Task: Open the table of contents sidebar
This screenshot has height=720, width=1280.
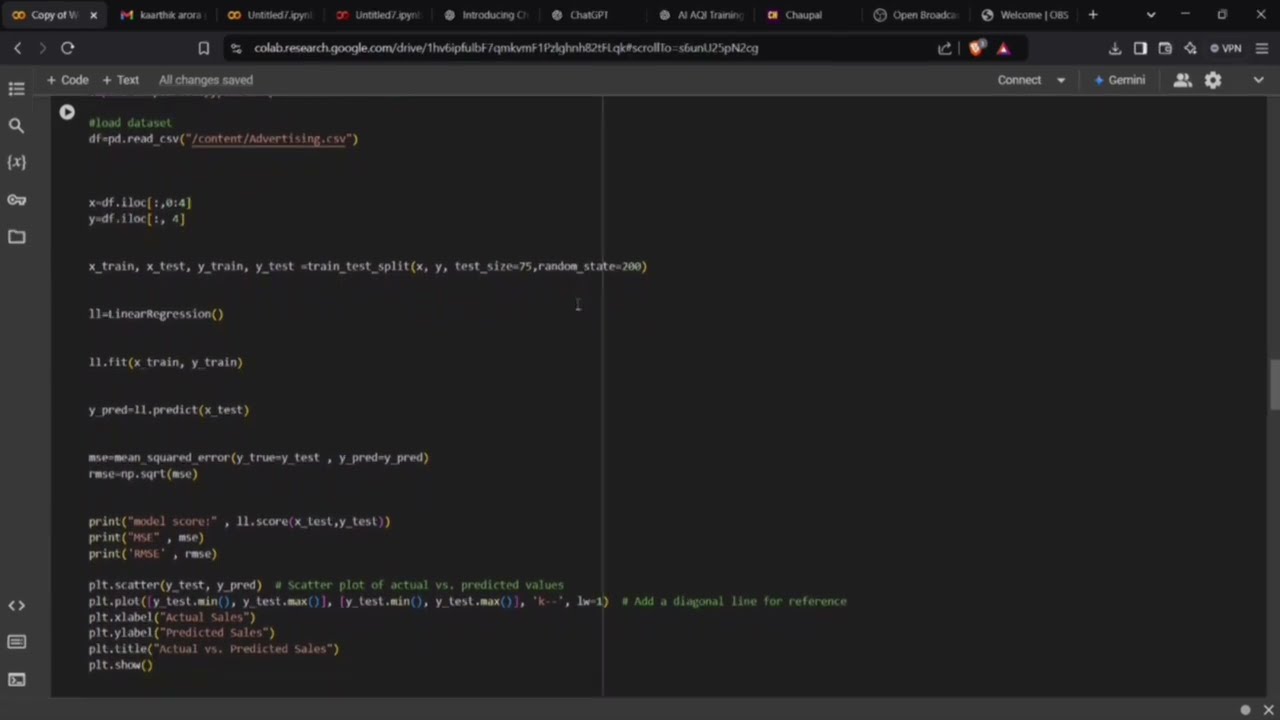Action: (x=16, y=89)
